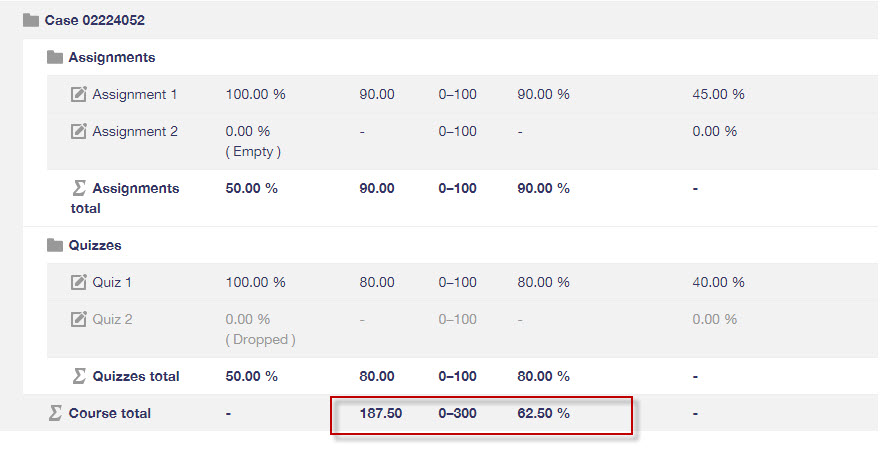Open the Assignment 2 link
Image resolution: width=885 pixels, height=449 pixels.
(x=135, y=131)
